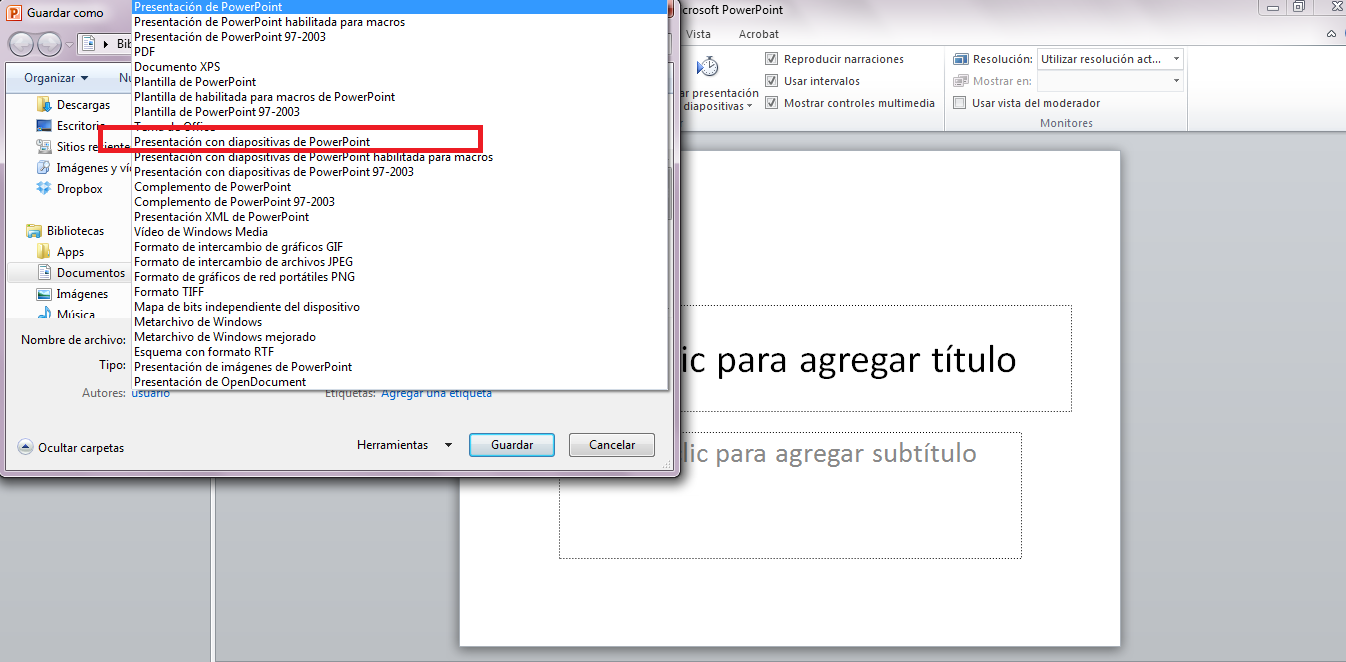Select Escritorio in navigation pane

(x=79, y=126)
